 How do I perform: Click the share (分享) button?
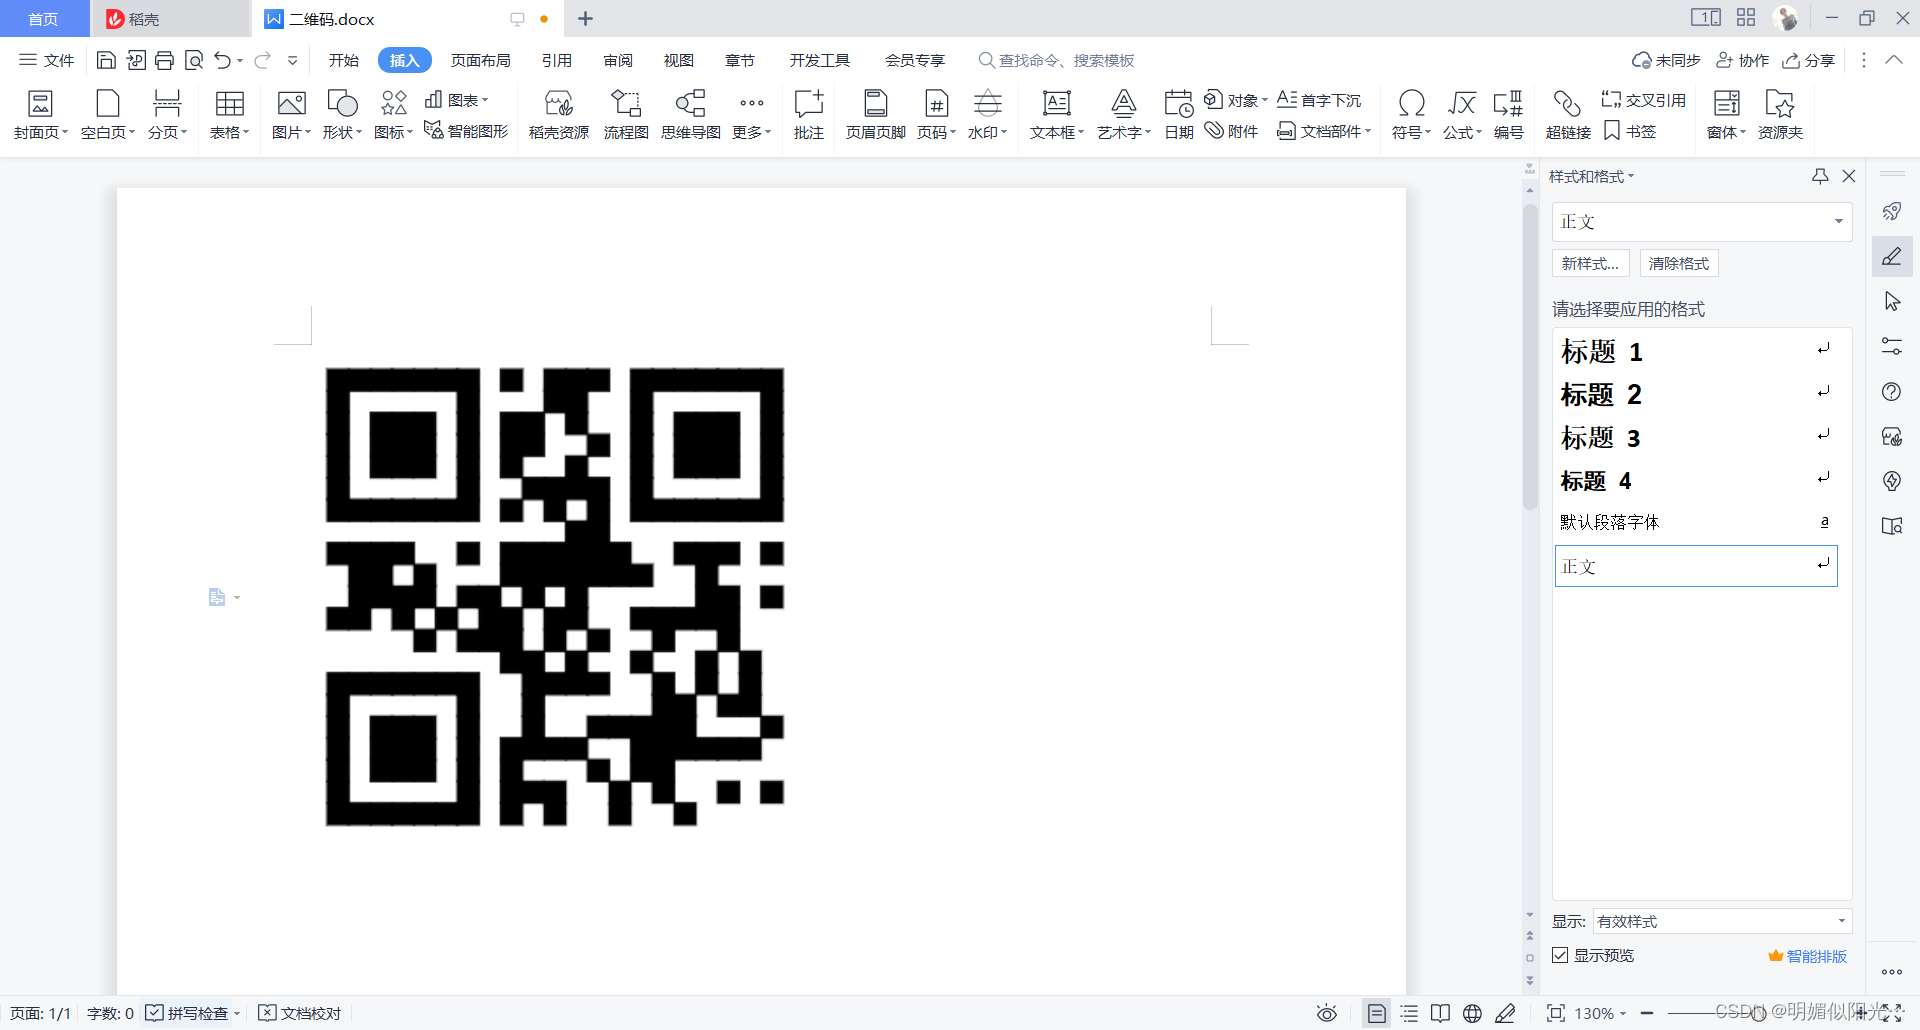point(1809,60)
